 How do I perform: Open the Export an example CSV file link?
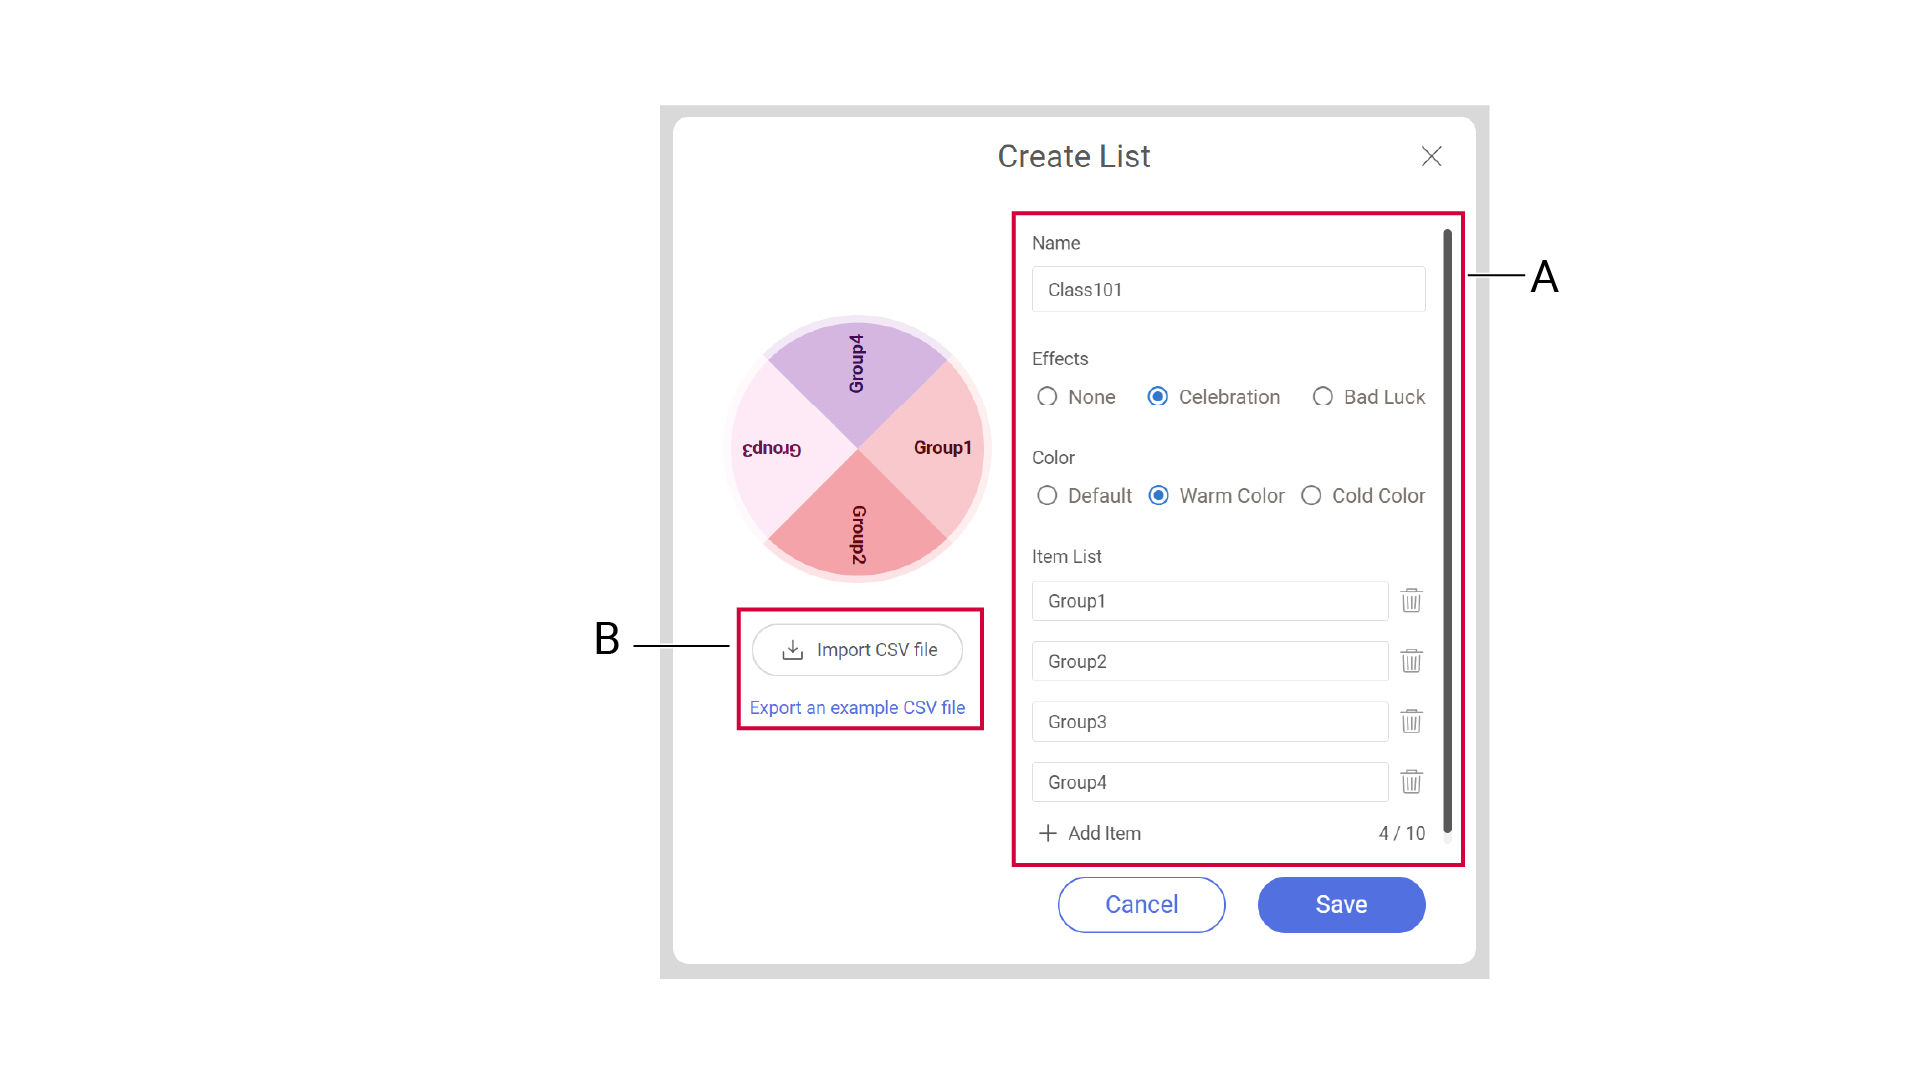point(857,708)
